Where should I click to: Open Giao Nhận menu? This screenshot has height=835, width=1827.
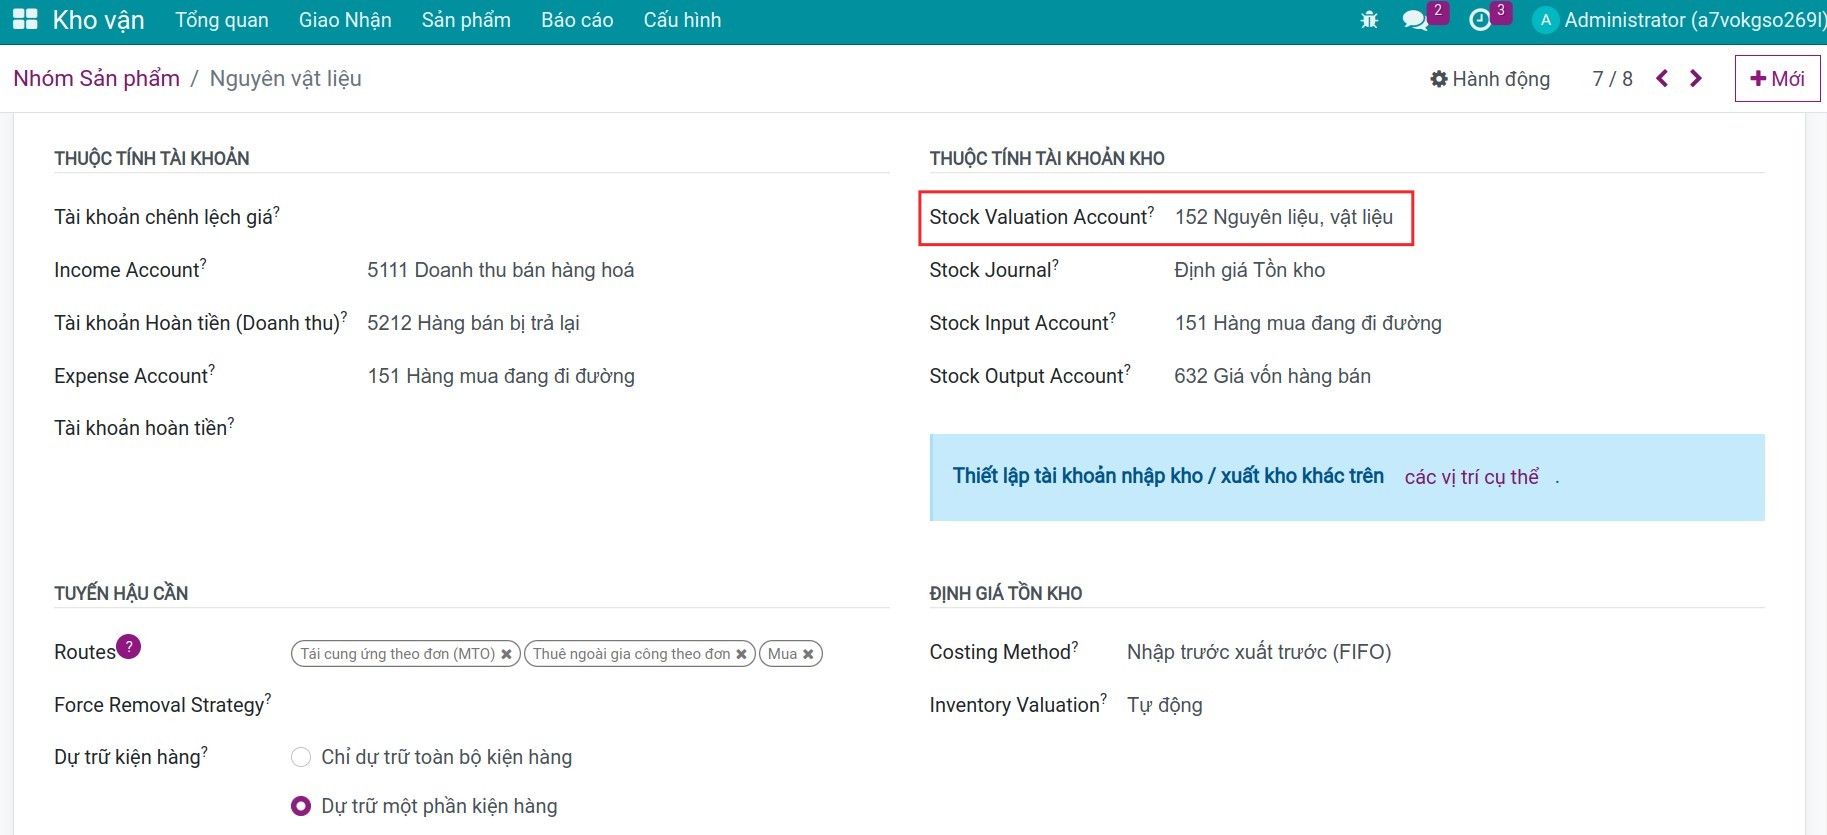pyautogui.click(x=345, y=20)
